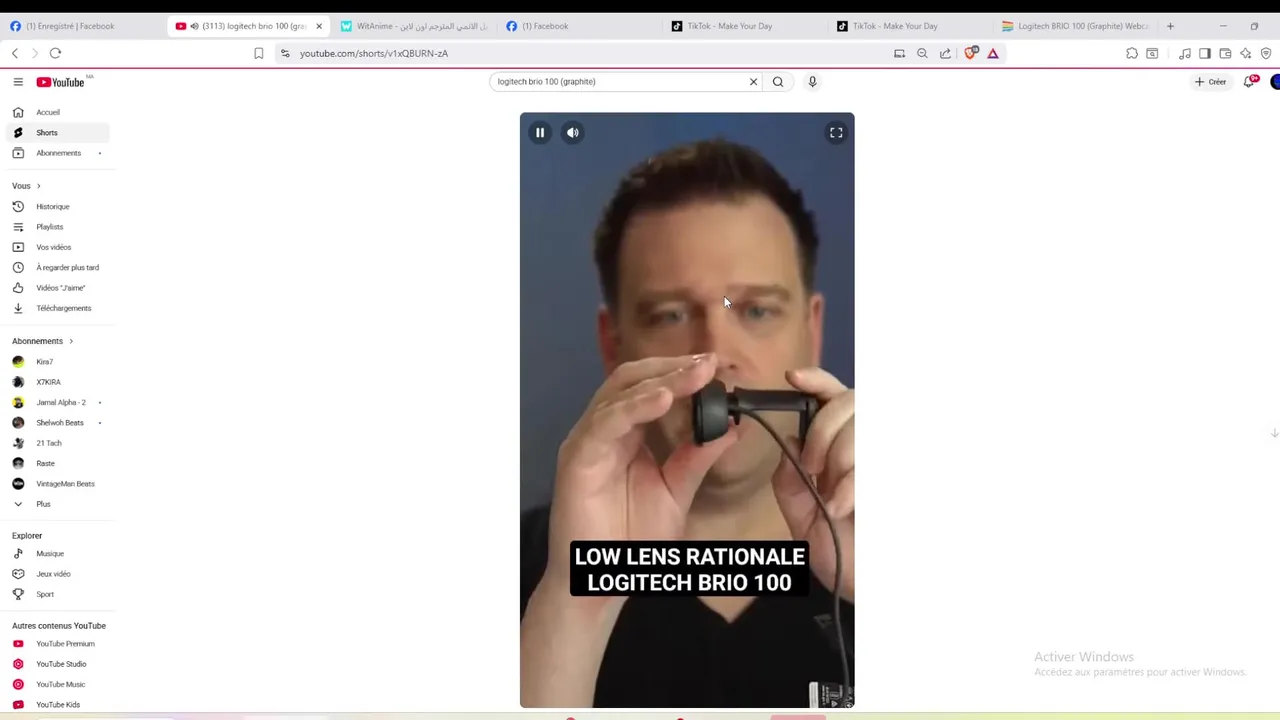1280x720 pixels.
Task: Go to next Short with down arrow
Action: (x=1274, y=433)
